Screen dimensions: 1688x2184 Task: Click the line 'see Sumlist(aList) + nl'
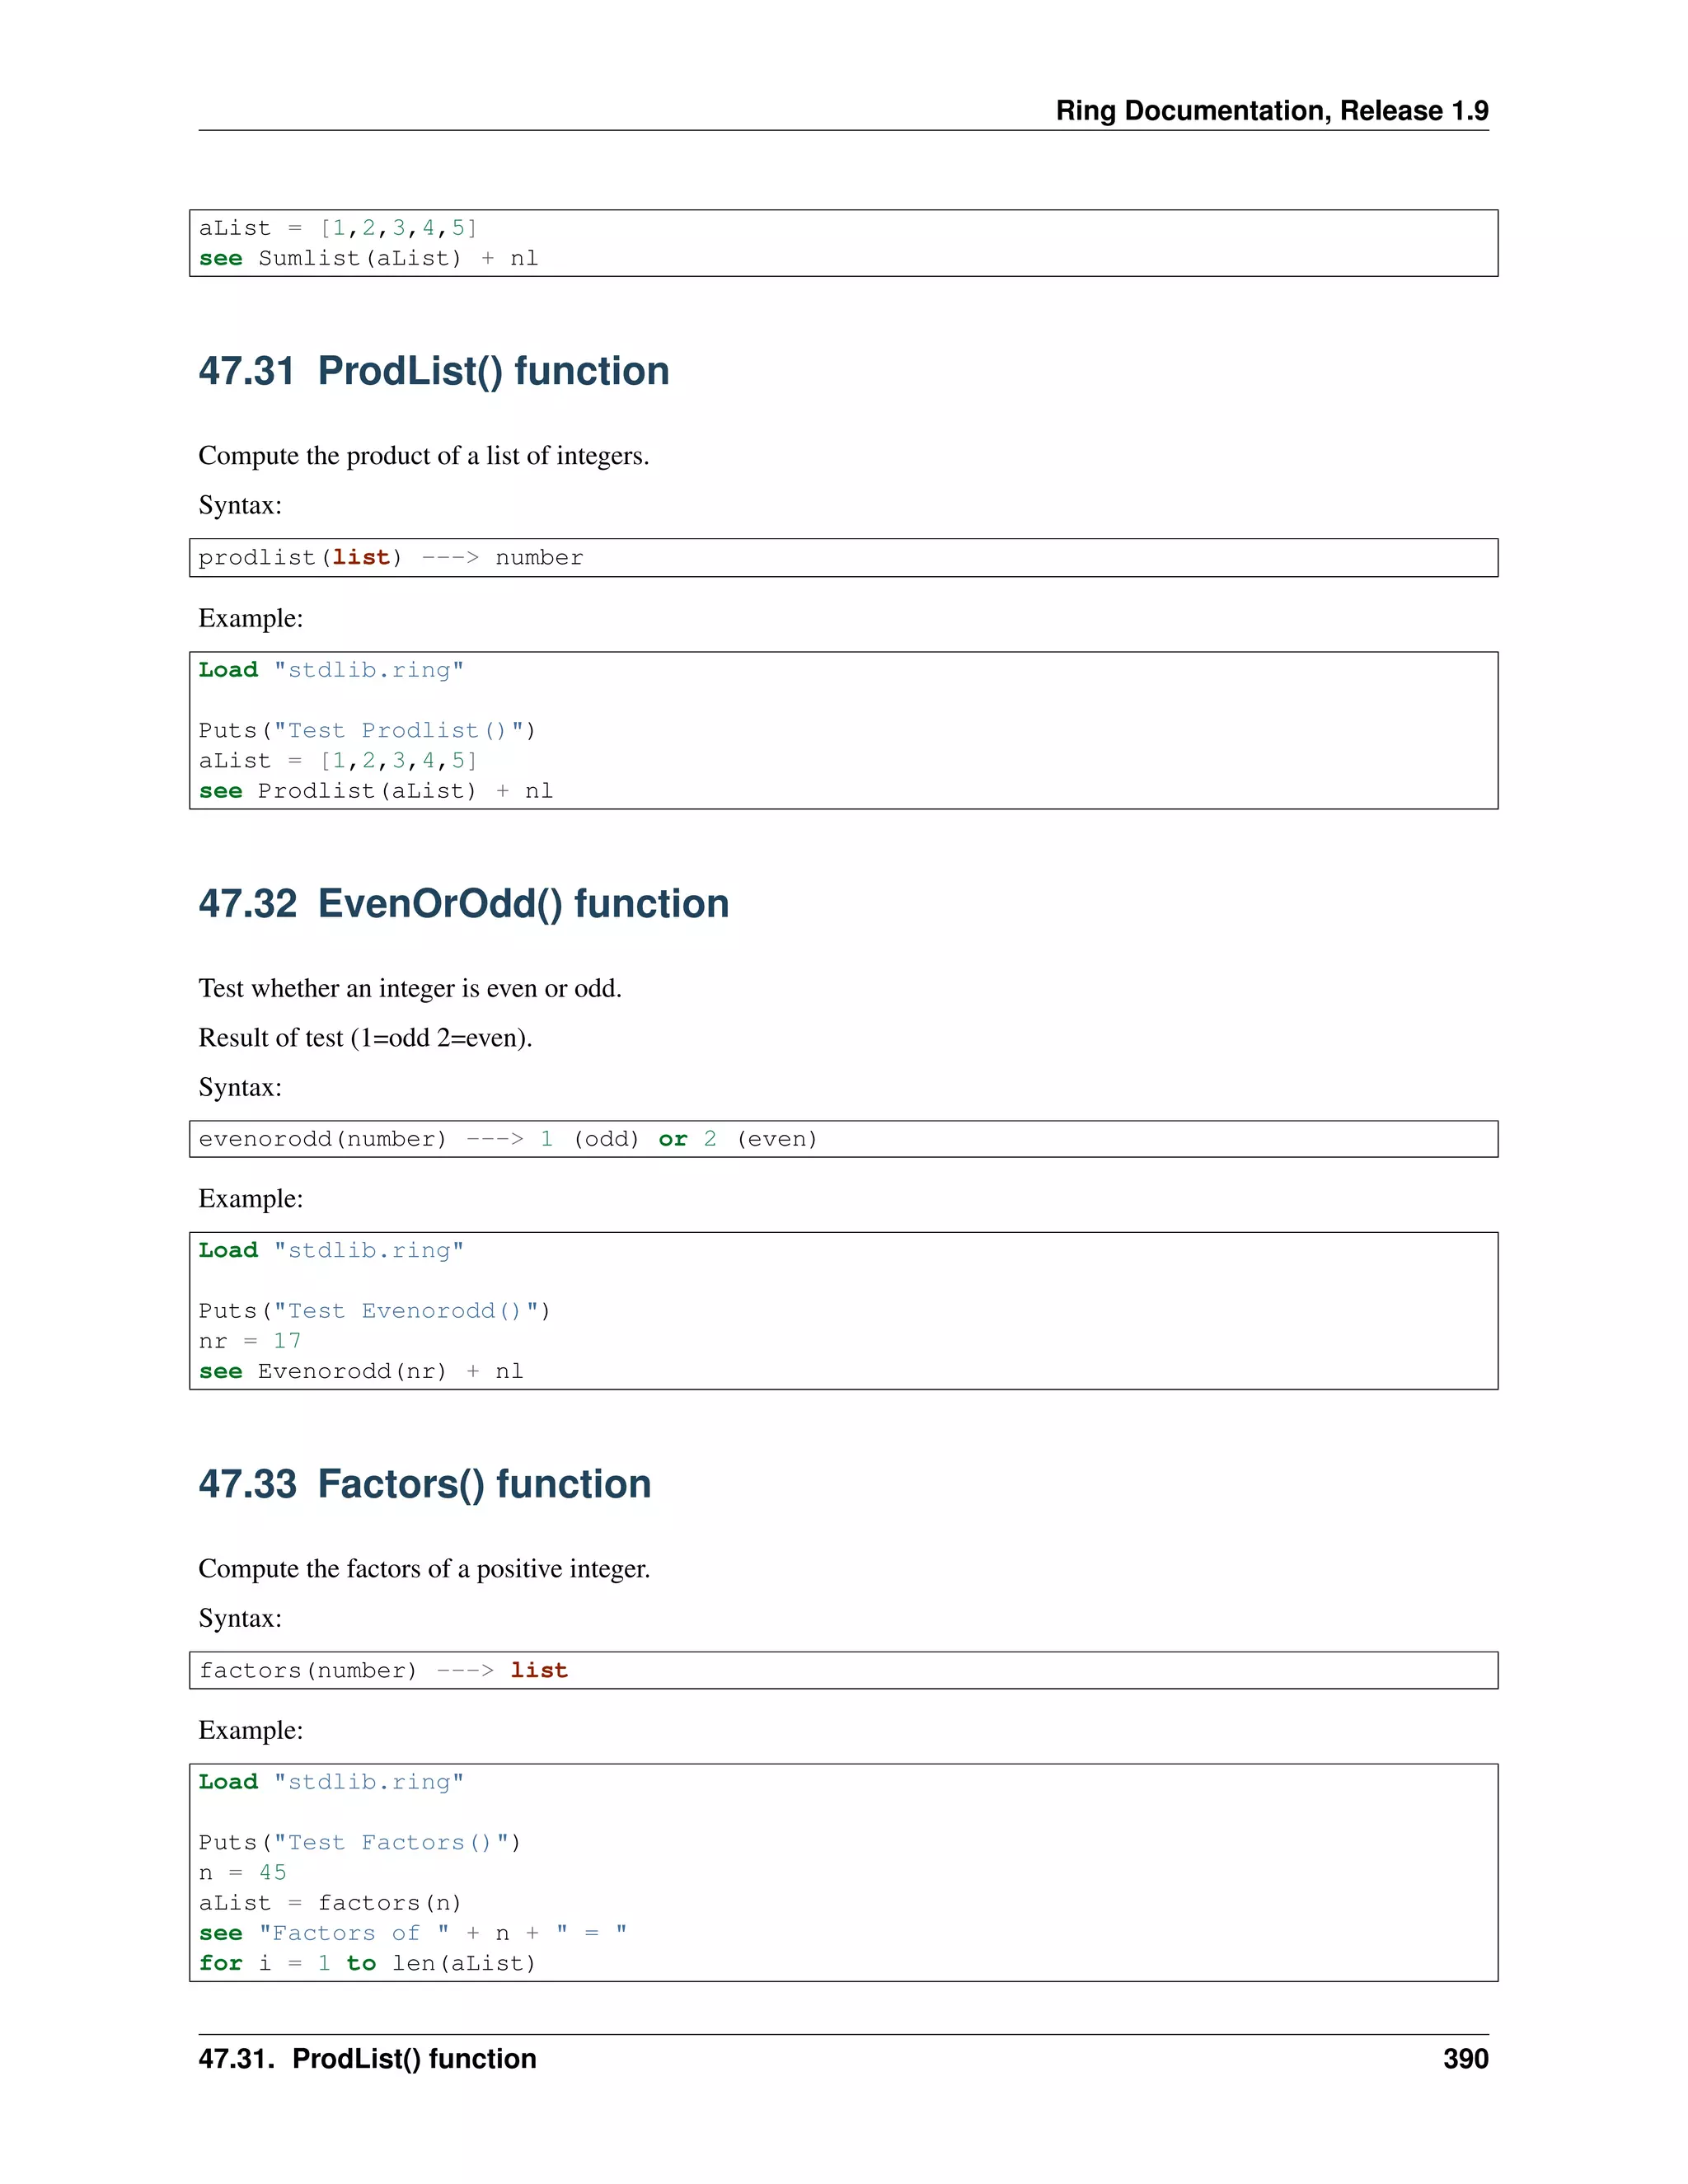368,258
